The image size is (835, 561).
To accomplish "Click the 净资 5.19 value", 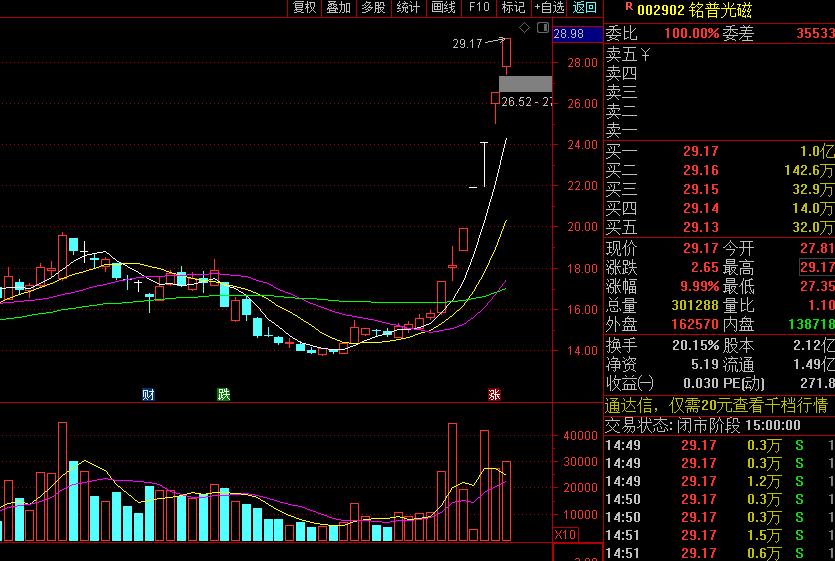I will (x=705, y=365).
